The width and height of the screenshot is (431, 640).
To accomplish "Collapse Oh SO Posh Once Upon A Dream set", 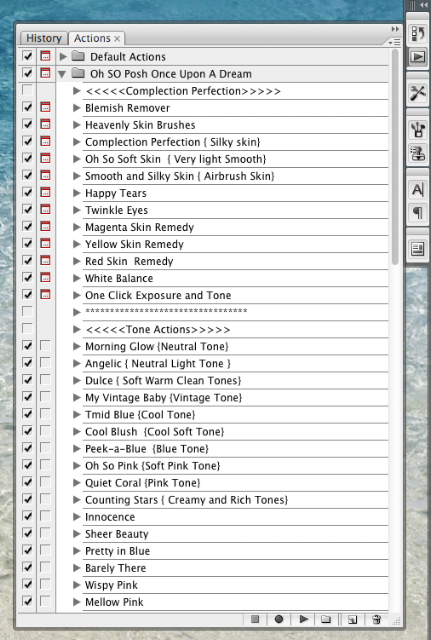I will [x=62, y=74].
